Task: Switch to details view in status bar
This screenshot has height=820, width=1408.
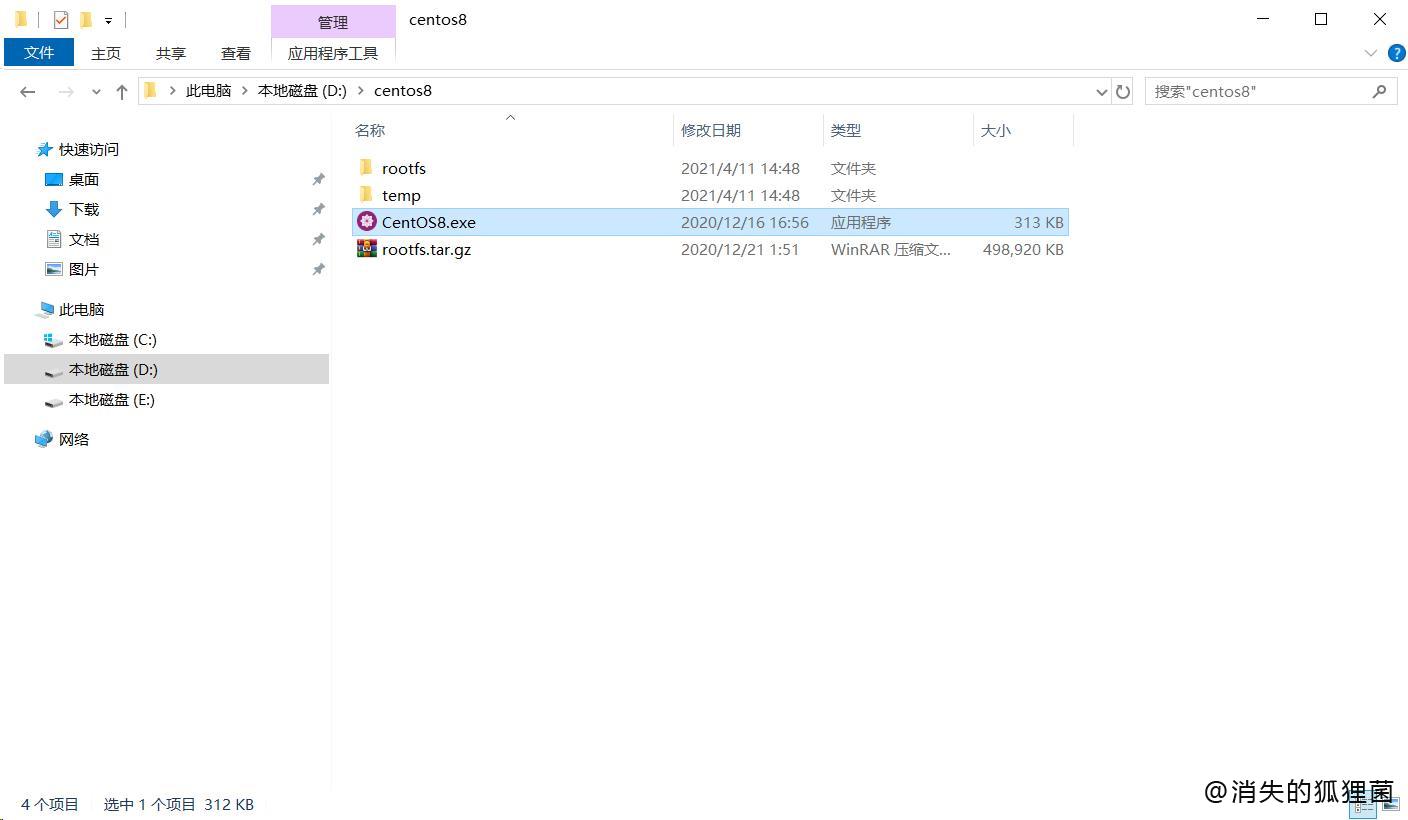Action: pyautogui.click(x=1363, y=805)
